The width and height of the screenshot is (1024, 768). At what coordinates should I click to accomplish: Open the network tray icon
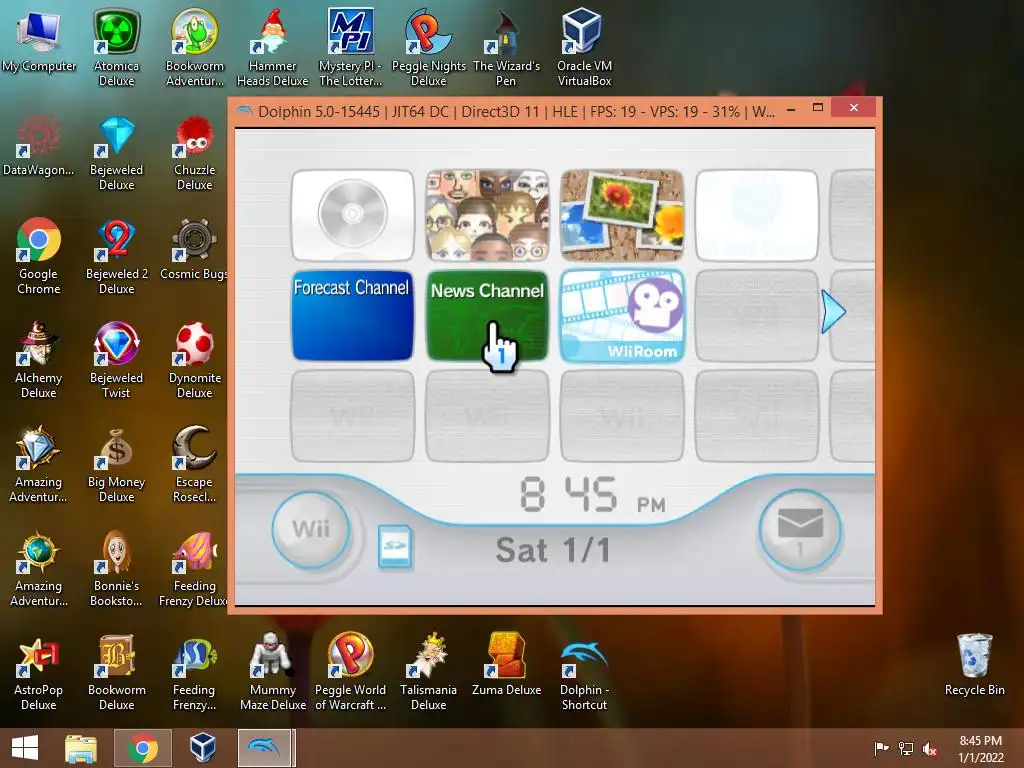click(906, 749)
